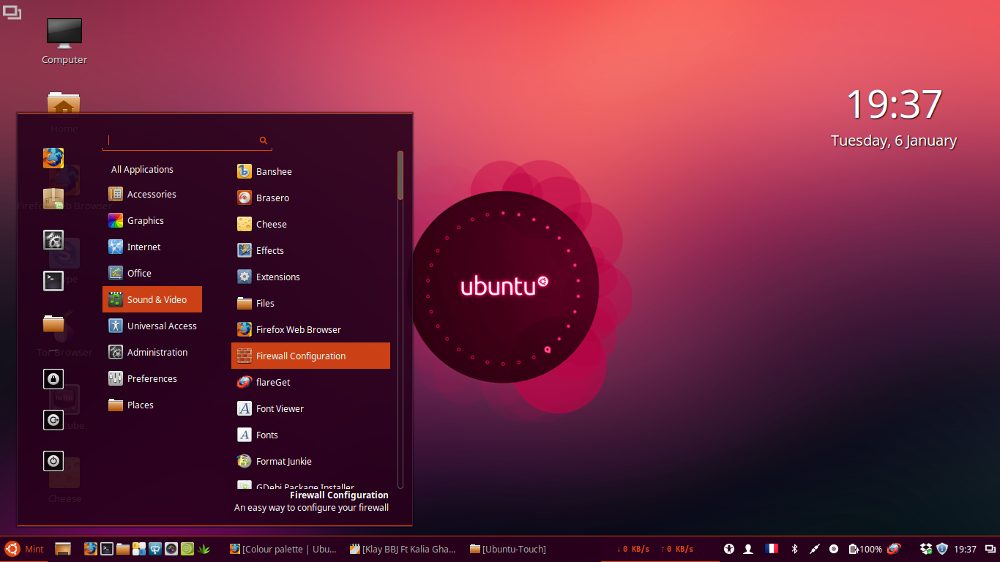Click the Lock Screen icon in menu sidebar
Viewport: 1000px width, 562px height.
tap(54, 379)
